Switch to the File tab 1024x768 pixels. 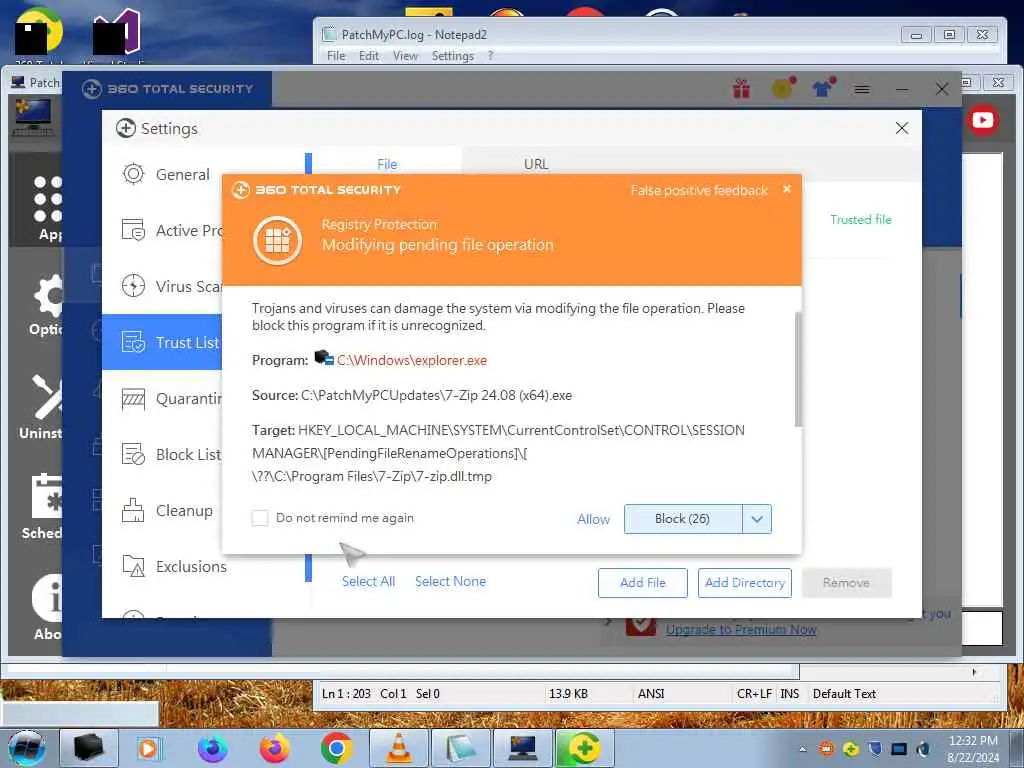(x=387, y=164)
